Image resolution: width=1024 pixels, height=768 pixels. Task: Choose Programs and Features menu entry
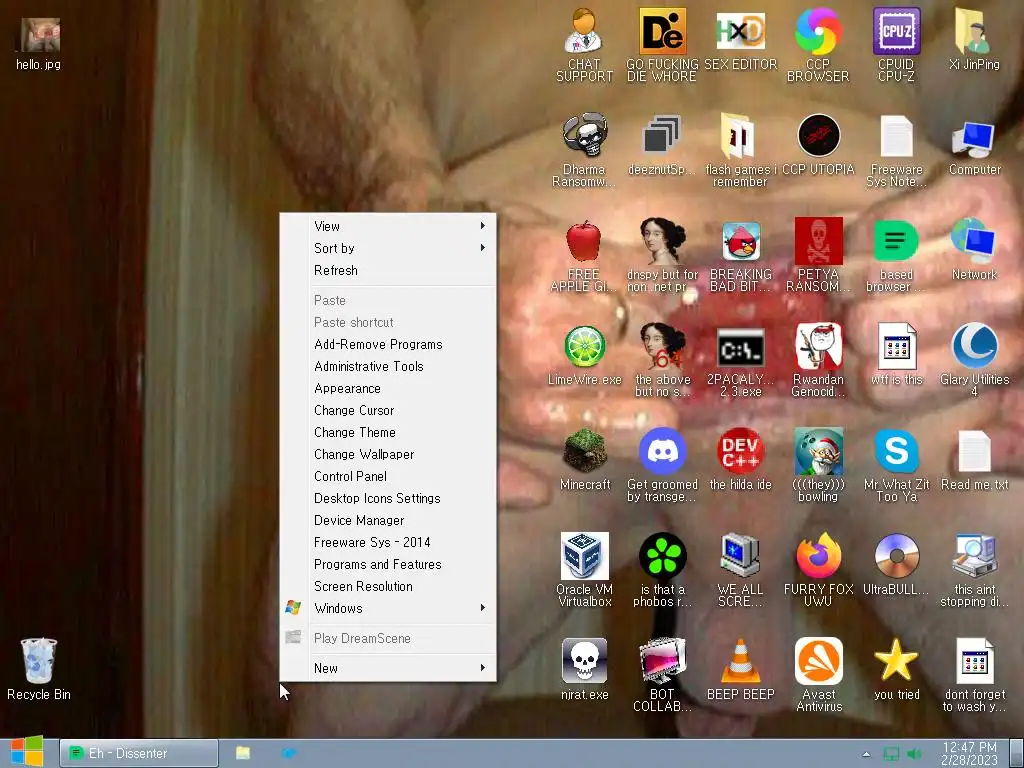(388, 564)
